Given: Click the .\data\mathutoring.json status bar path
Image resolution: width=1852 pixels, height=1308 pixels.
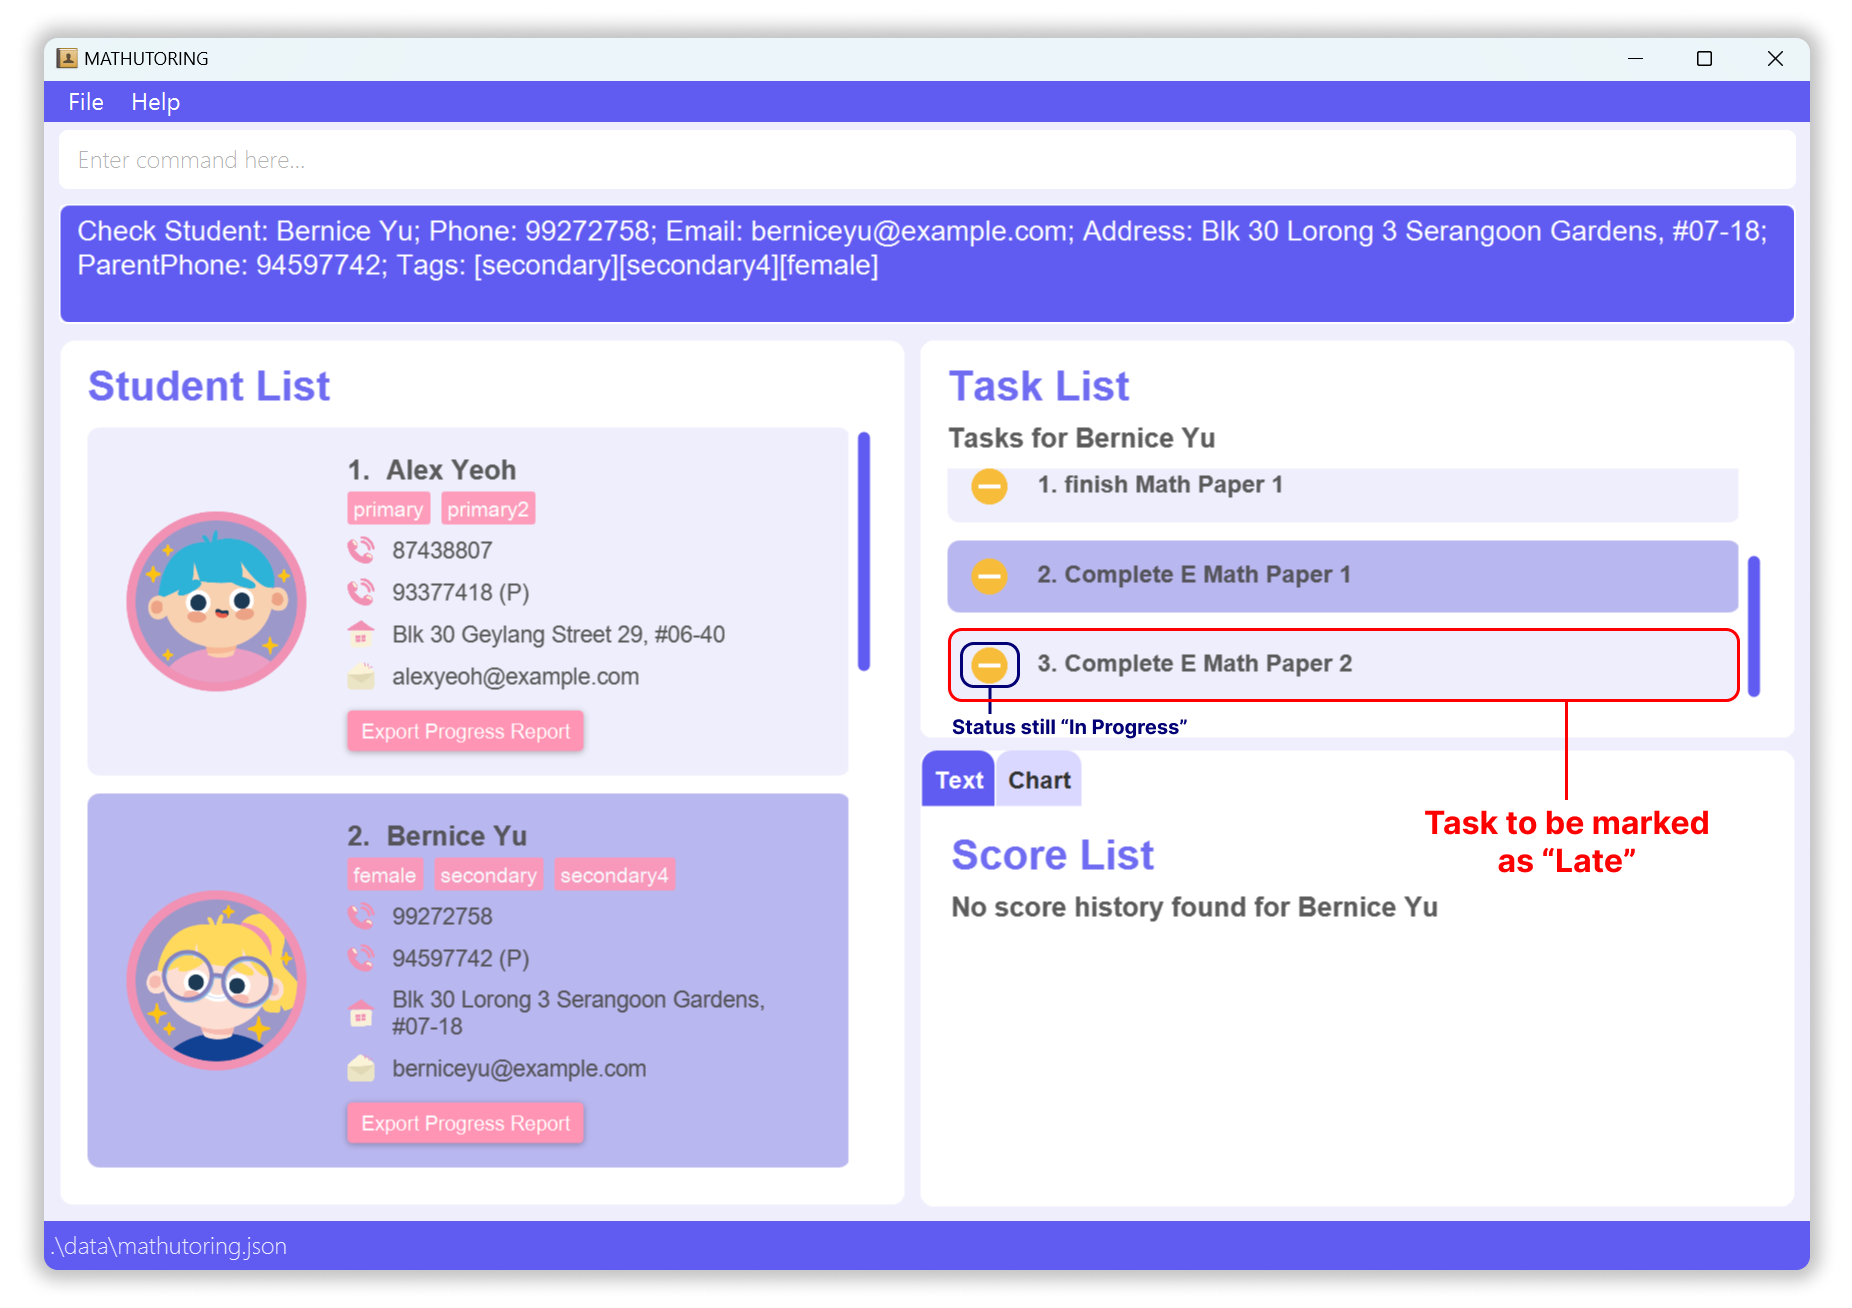Looking at the screenshot, I should [169, 1246].
